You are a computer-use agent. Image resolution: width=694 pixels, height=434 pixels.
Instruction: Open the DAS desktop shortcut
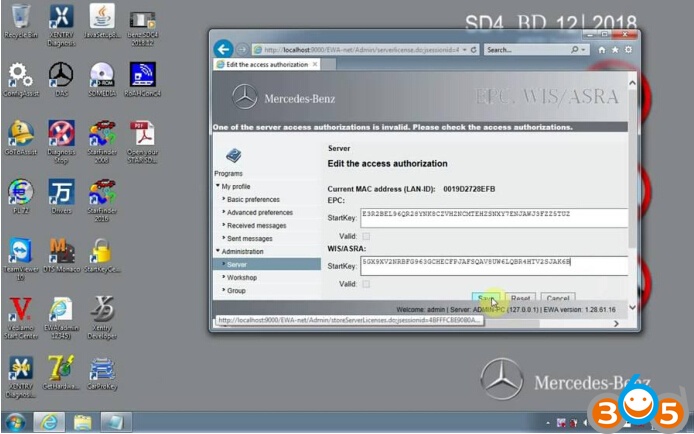coord(61,80)
